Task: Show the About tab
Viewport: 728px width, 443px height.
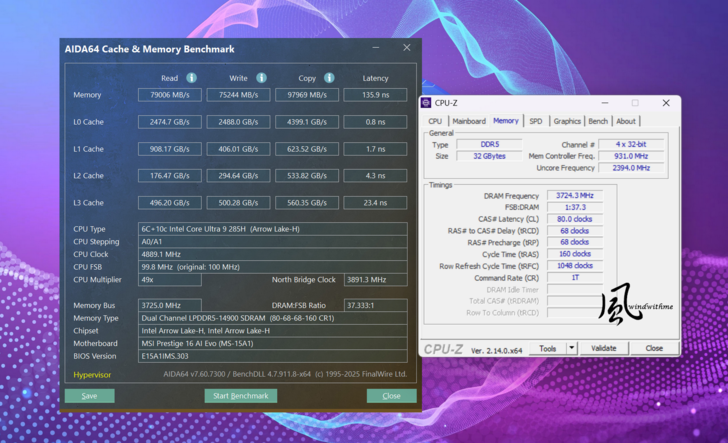Action: [x=626, y=121]
